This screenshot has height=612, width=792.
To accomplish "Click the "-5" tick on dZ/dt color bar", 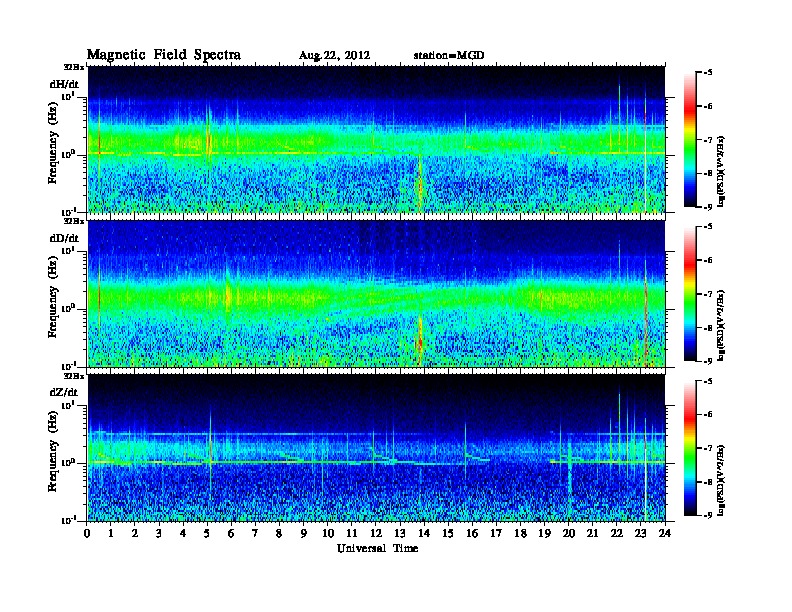I will point(708,381).
